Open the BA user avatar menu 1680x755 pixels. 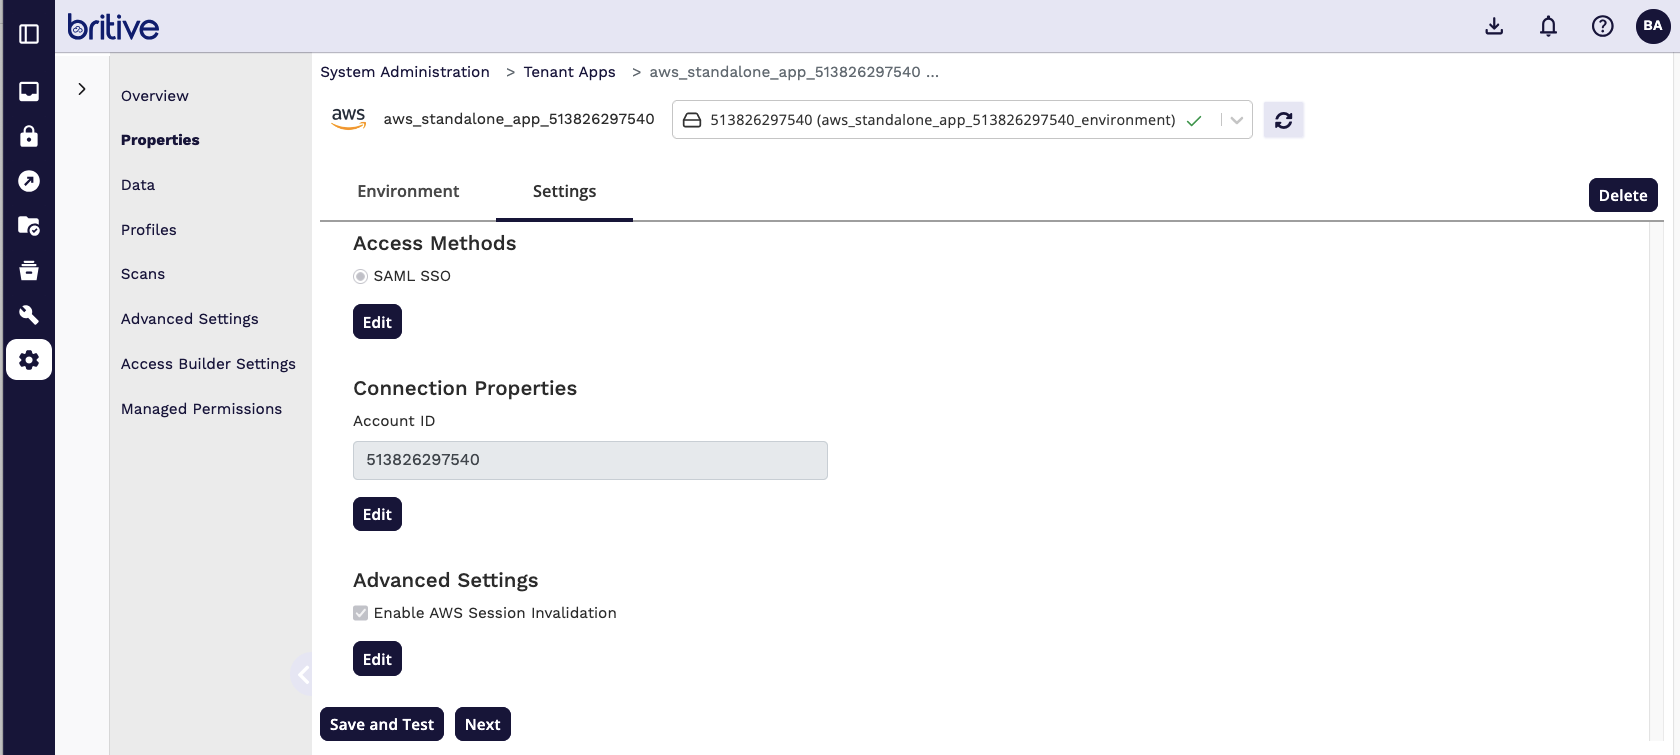pyautogui.click(x=1652, y=26)
